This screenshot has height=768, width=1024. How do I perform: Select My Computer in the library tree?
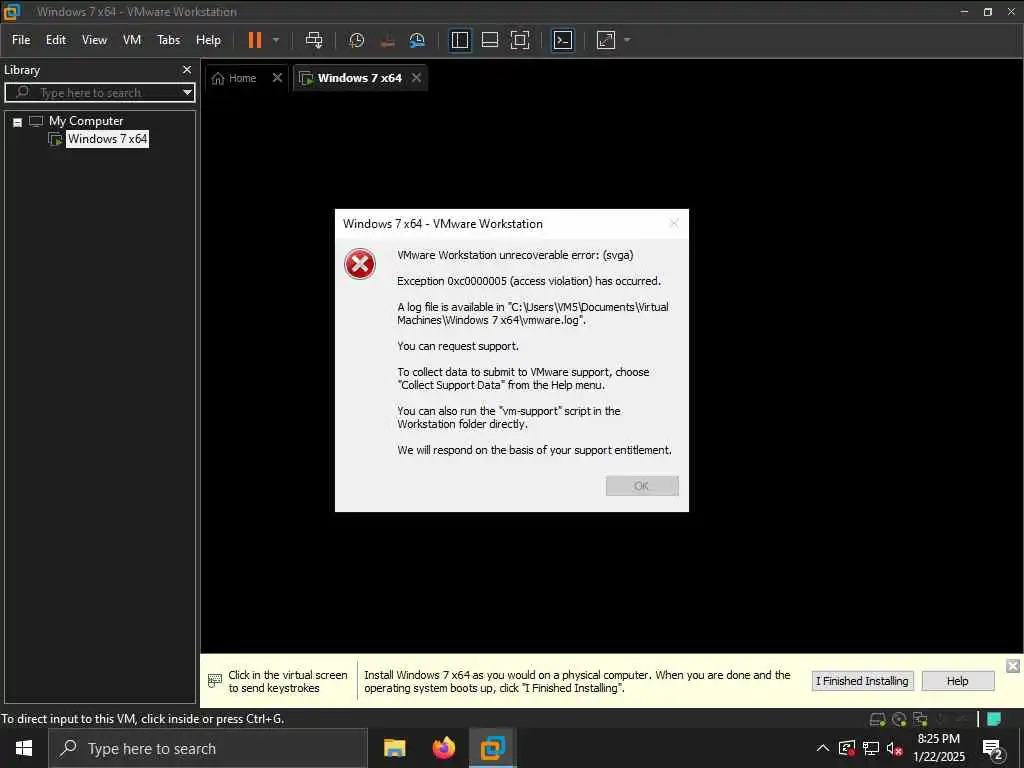(86, 121)
